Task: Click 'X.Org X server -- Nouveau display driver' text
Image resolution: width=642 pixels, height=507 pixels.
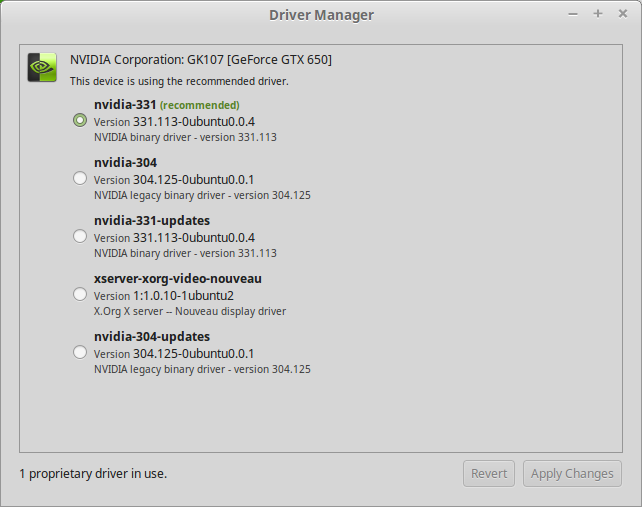Action: 190,311
